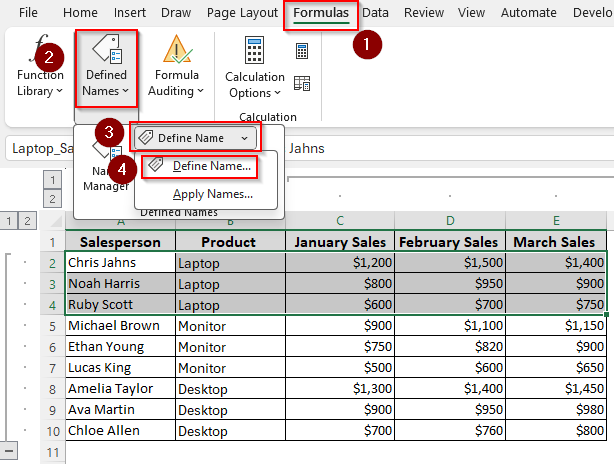This screenshot has height=464, width=614.
Task: Click the Calculate Now calculator icon
Action: [302, 51]
